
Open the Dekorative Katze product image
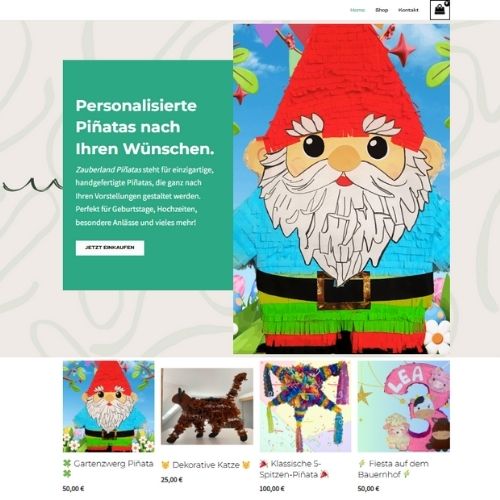pyautogui.click(x=207, y=406)
